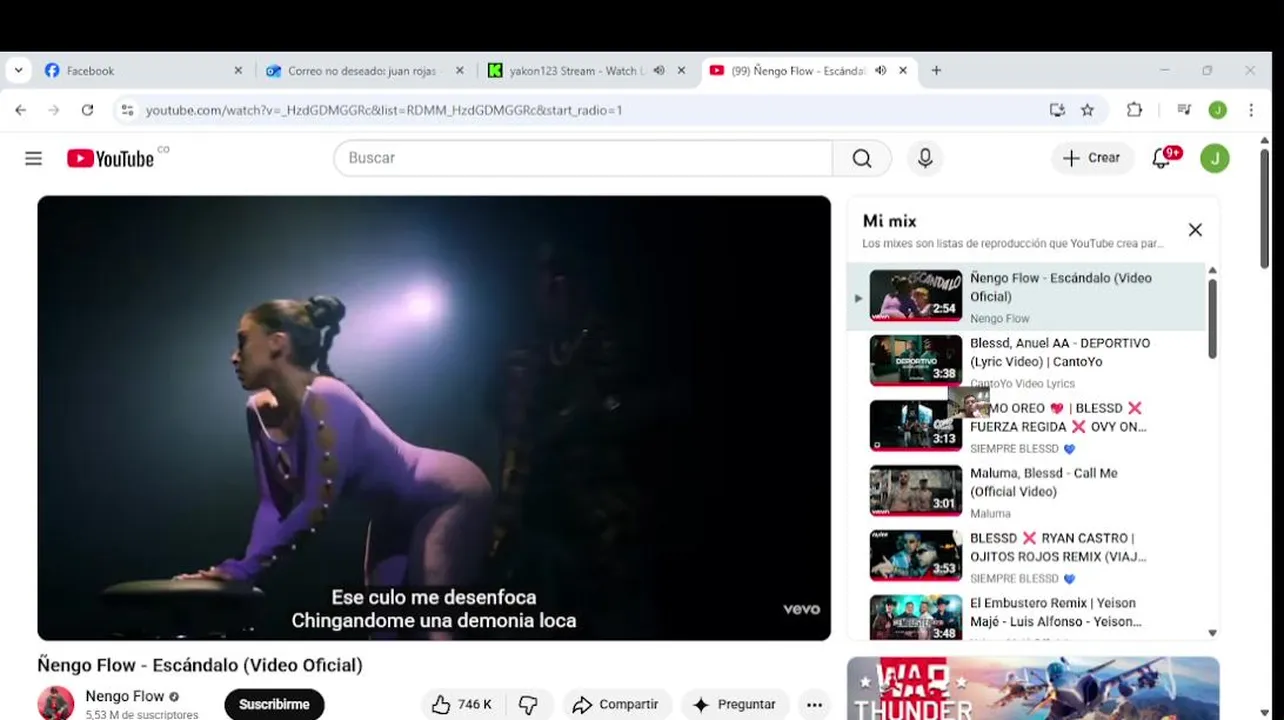This screenshot has width=1284, height=720.
Task: Reload the current page
Action: pos(87,110)
